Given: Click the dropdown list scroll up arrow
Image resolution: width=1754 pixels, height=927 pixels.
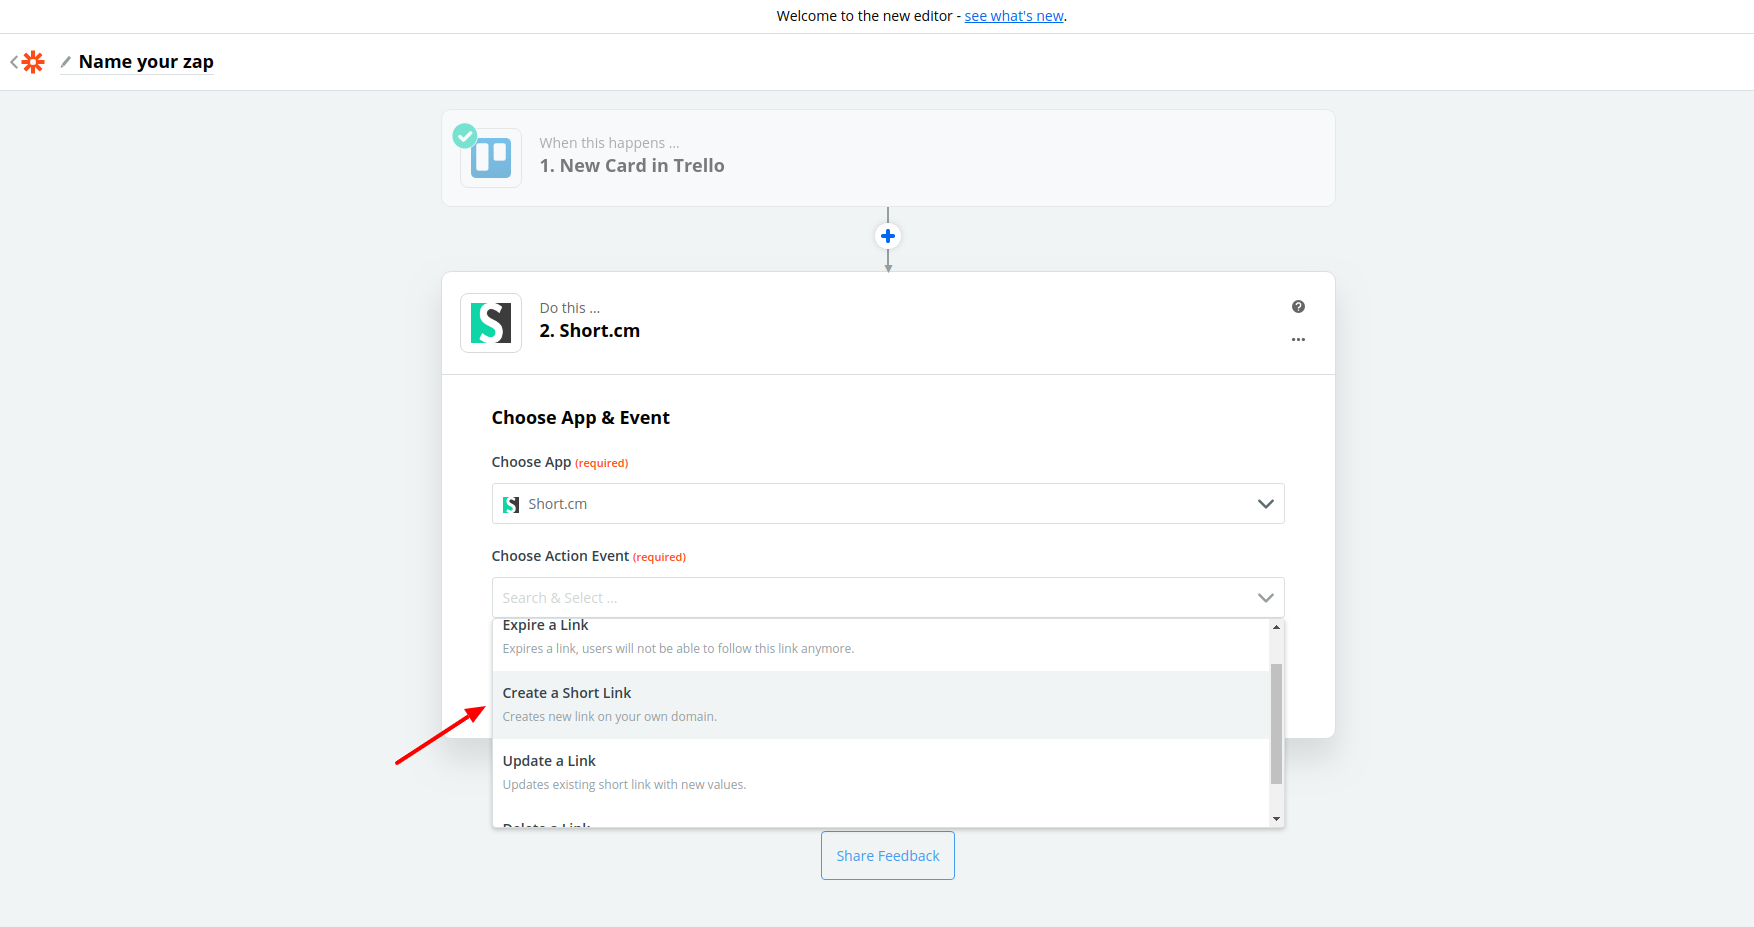Looking at the screenshot, I should [x=1276, y=627].
